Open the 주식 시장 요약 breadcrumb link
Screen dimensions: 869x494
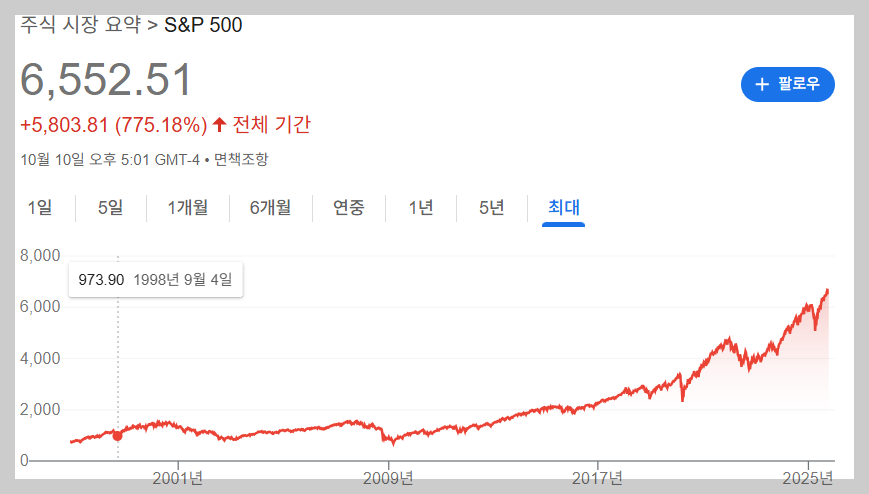point(80,25)
